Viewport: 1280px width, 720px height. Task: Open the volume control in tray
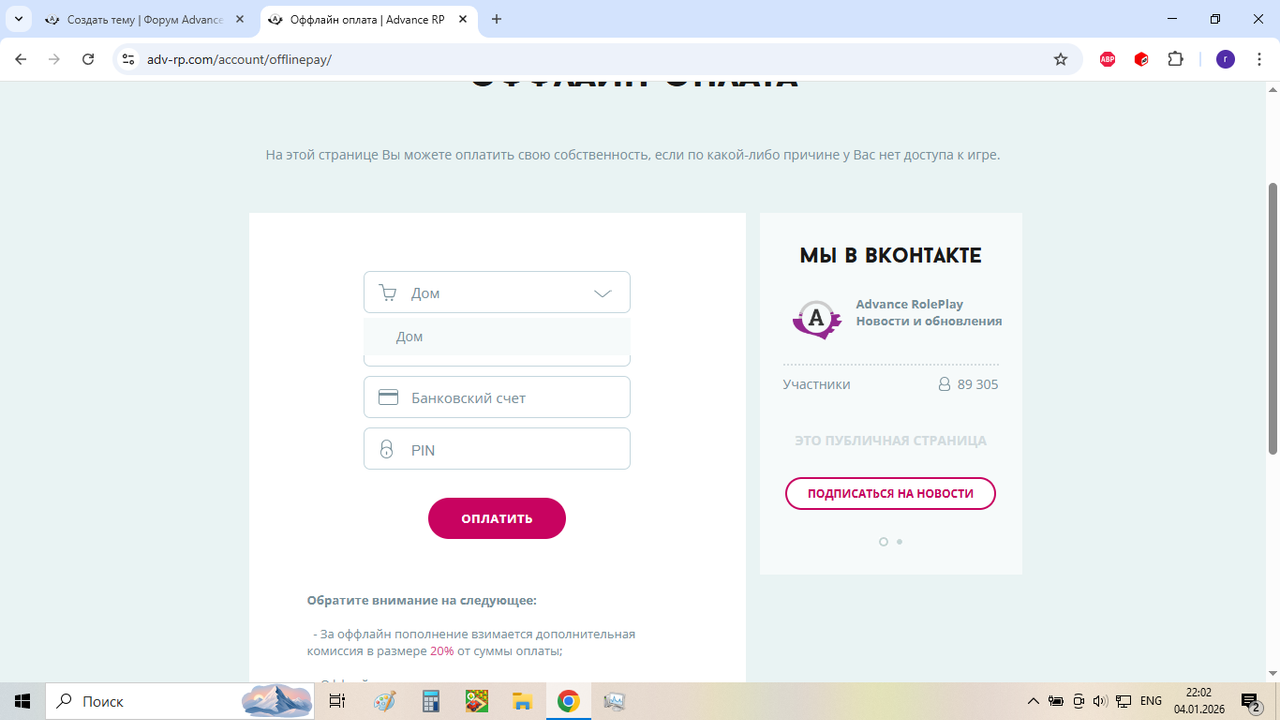coord(1100,701)
